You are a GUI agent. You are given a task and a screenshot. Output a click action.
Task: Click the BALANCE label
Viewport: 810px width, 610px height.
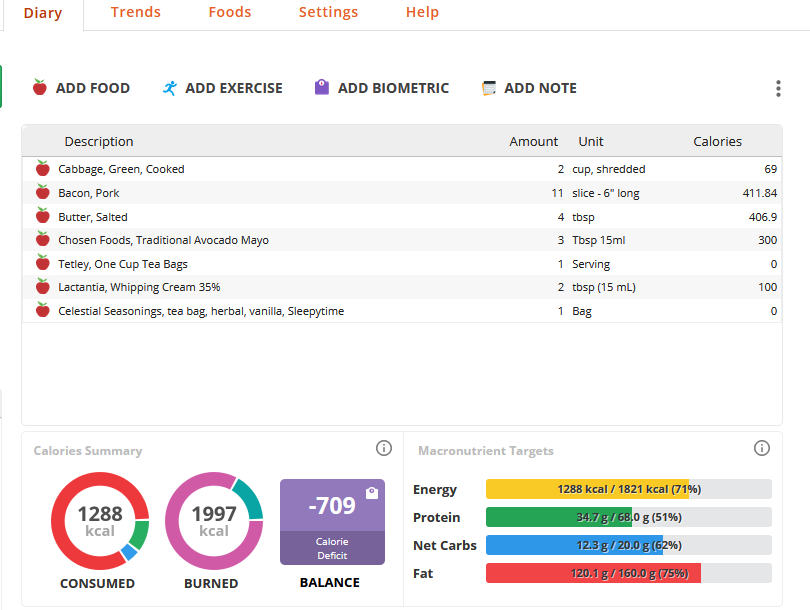pos(330,582)
